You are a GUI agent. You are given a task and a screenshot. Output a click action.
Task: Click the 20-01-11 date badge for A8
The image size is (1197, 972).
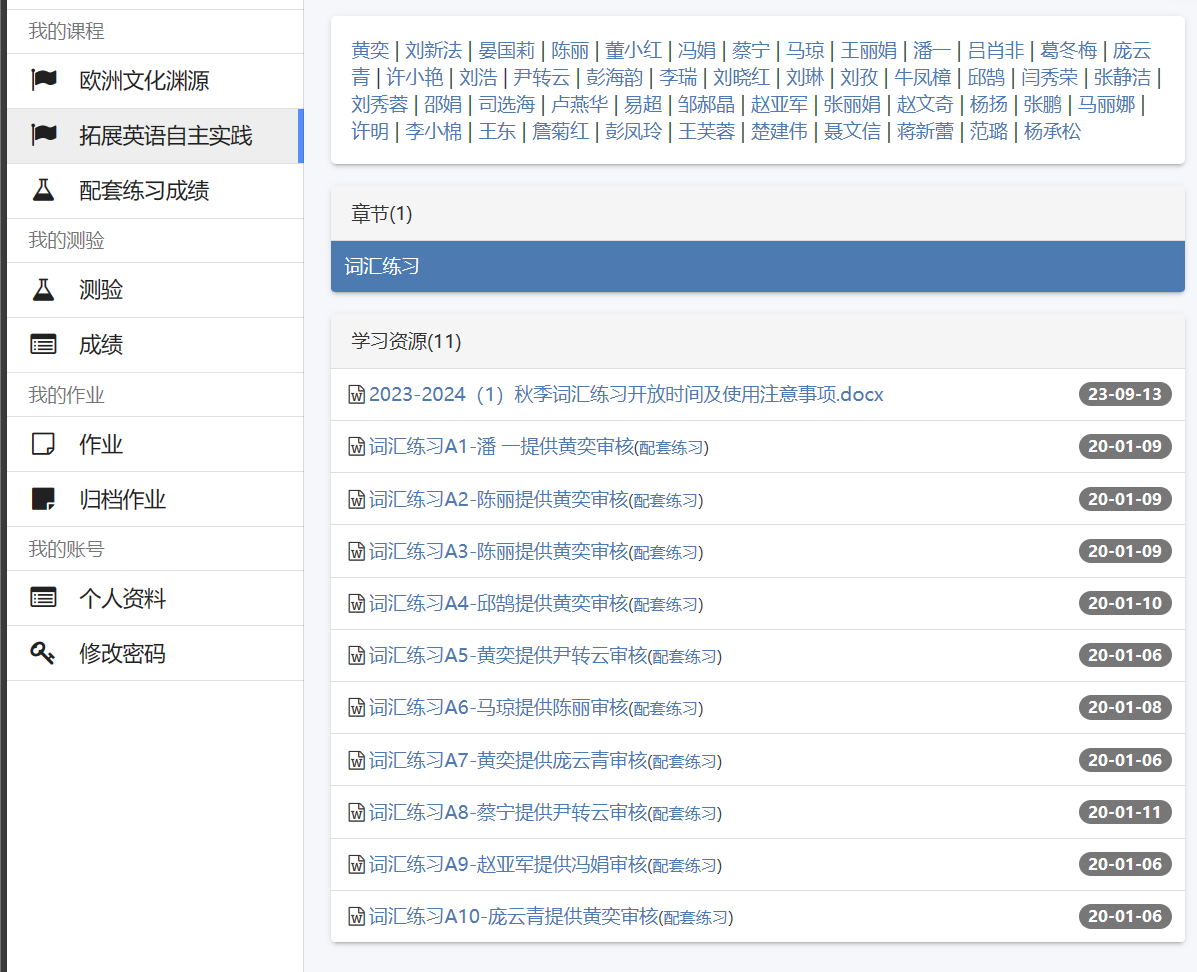[1124, 812]
